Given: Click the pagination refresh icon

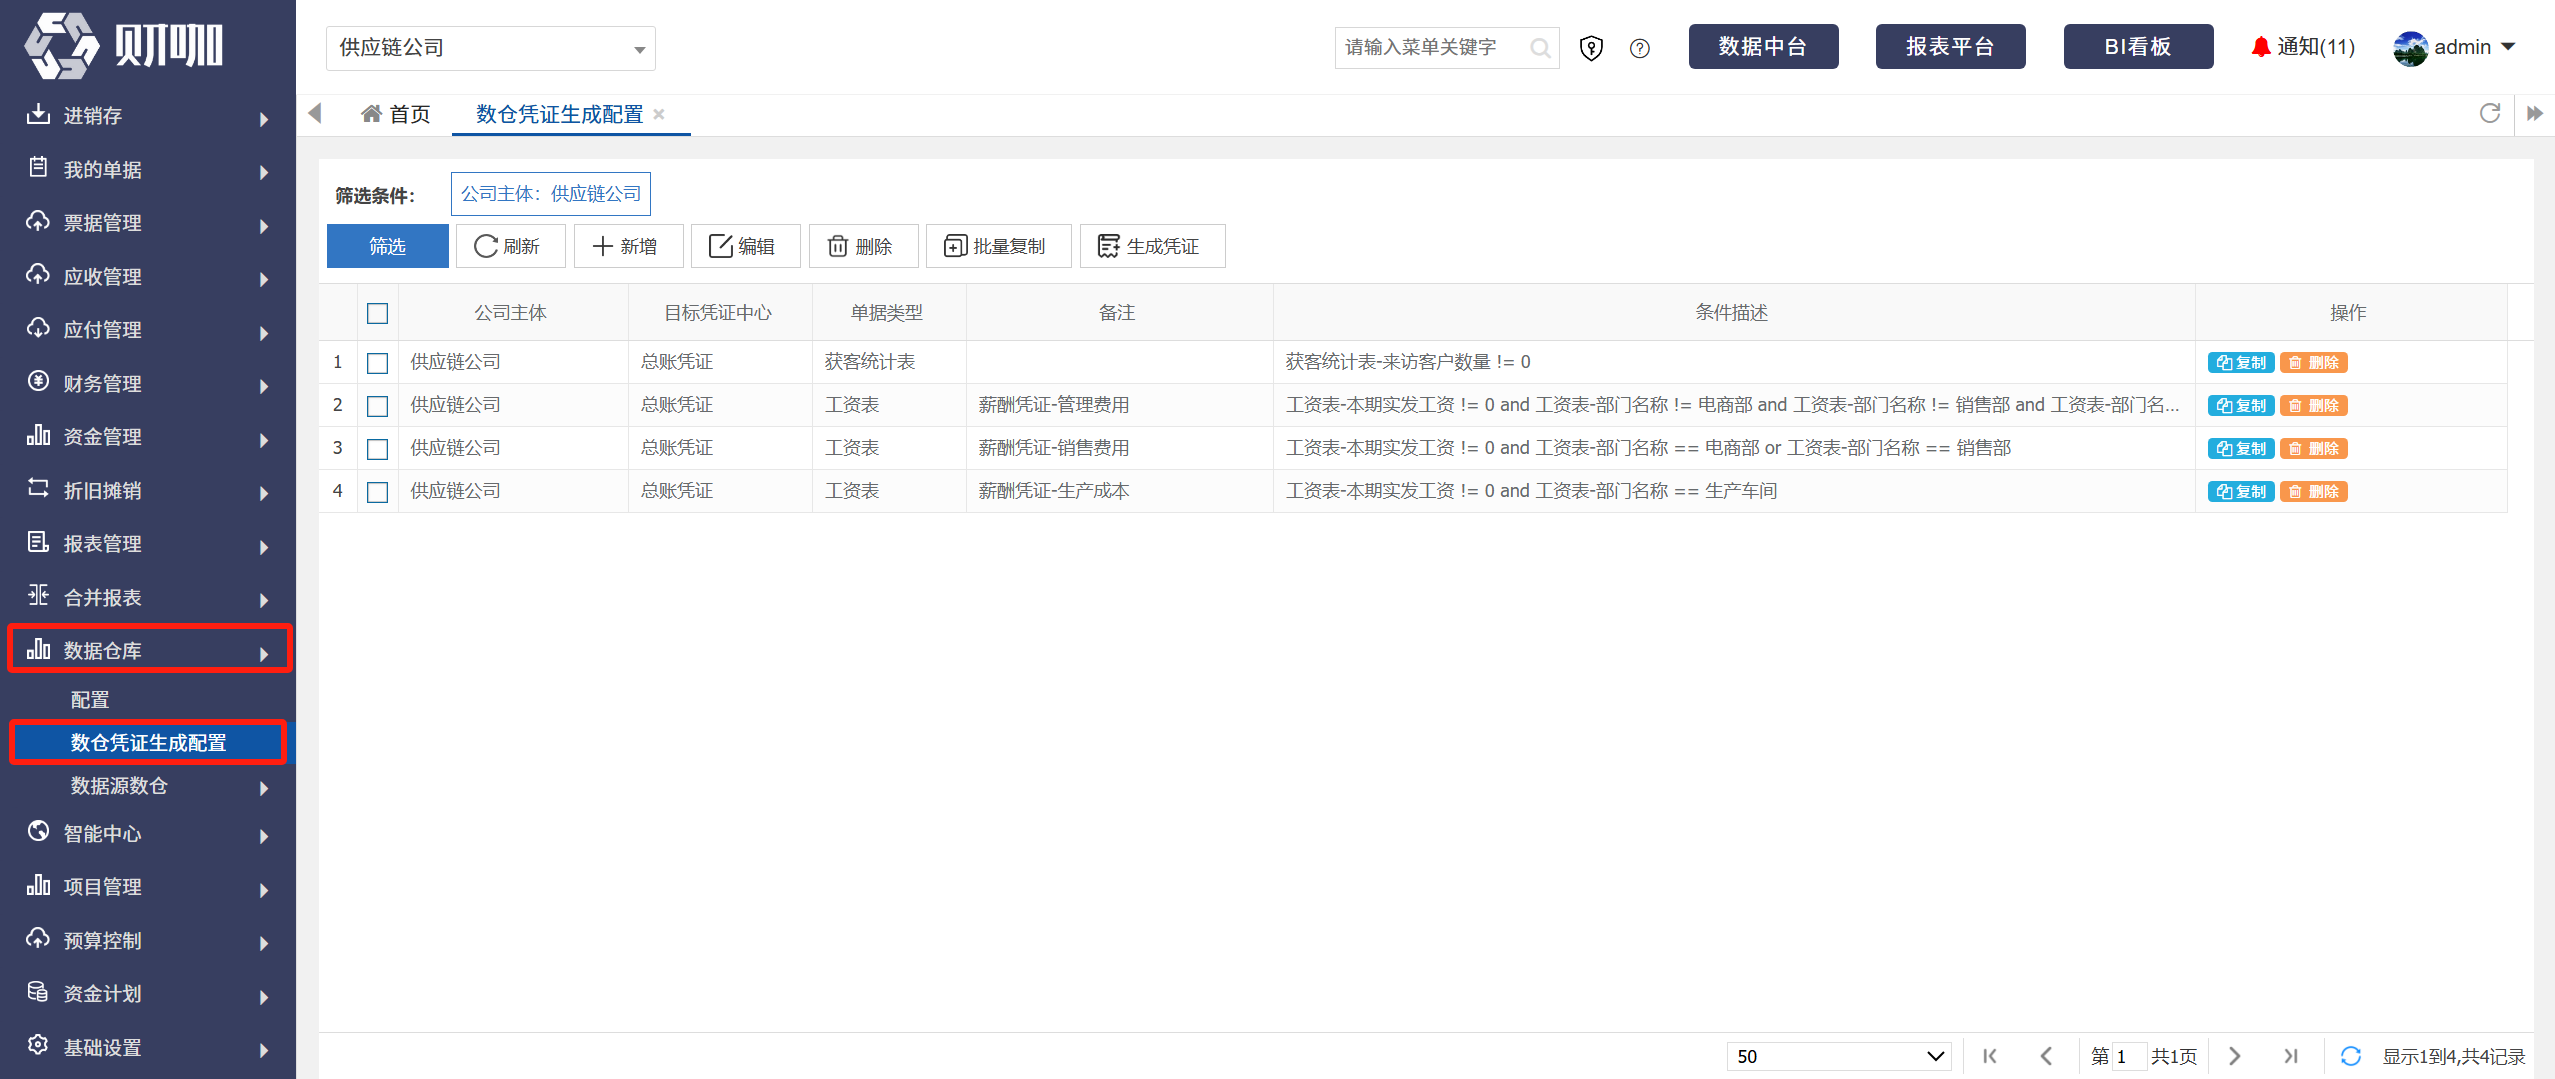Looking at the screenshot, I should pos(2351,1056).
